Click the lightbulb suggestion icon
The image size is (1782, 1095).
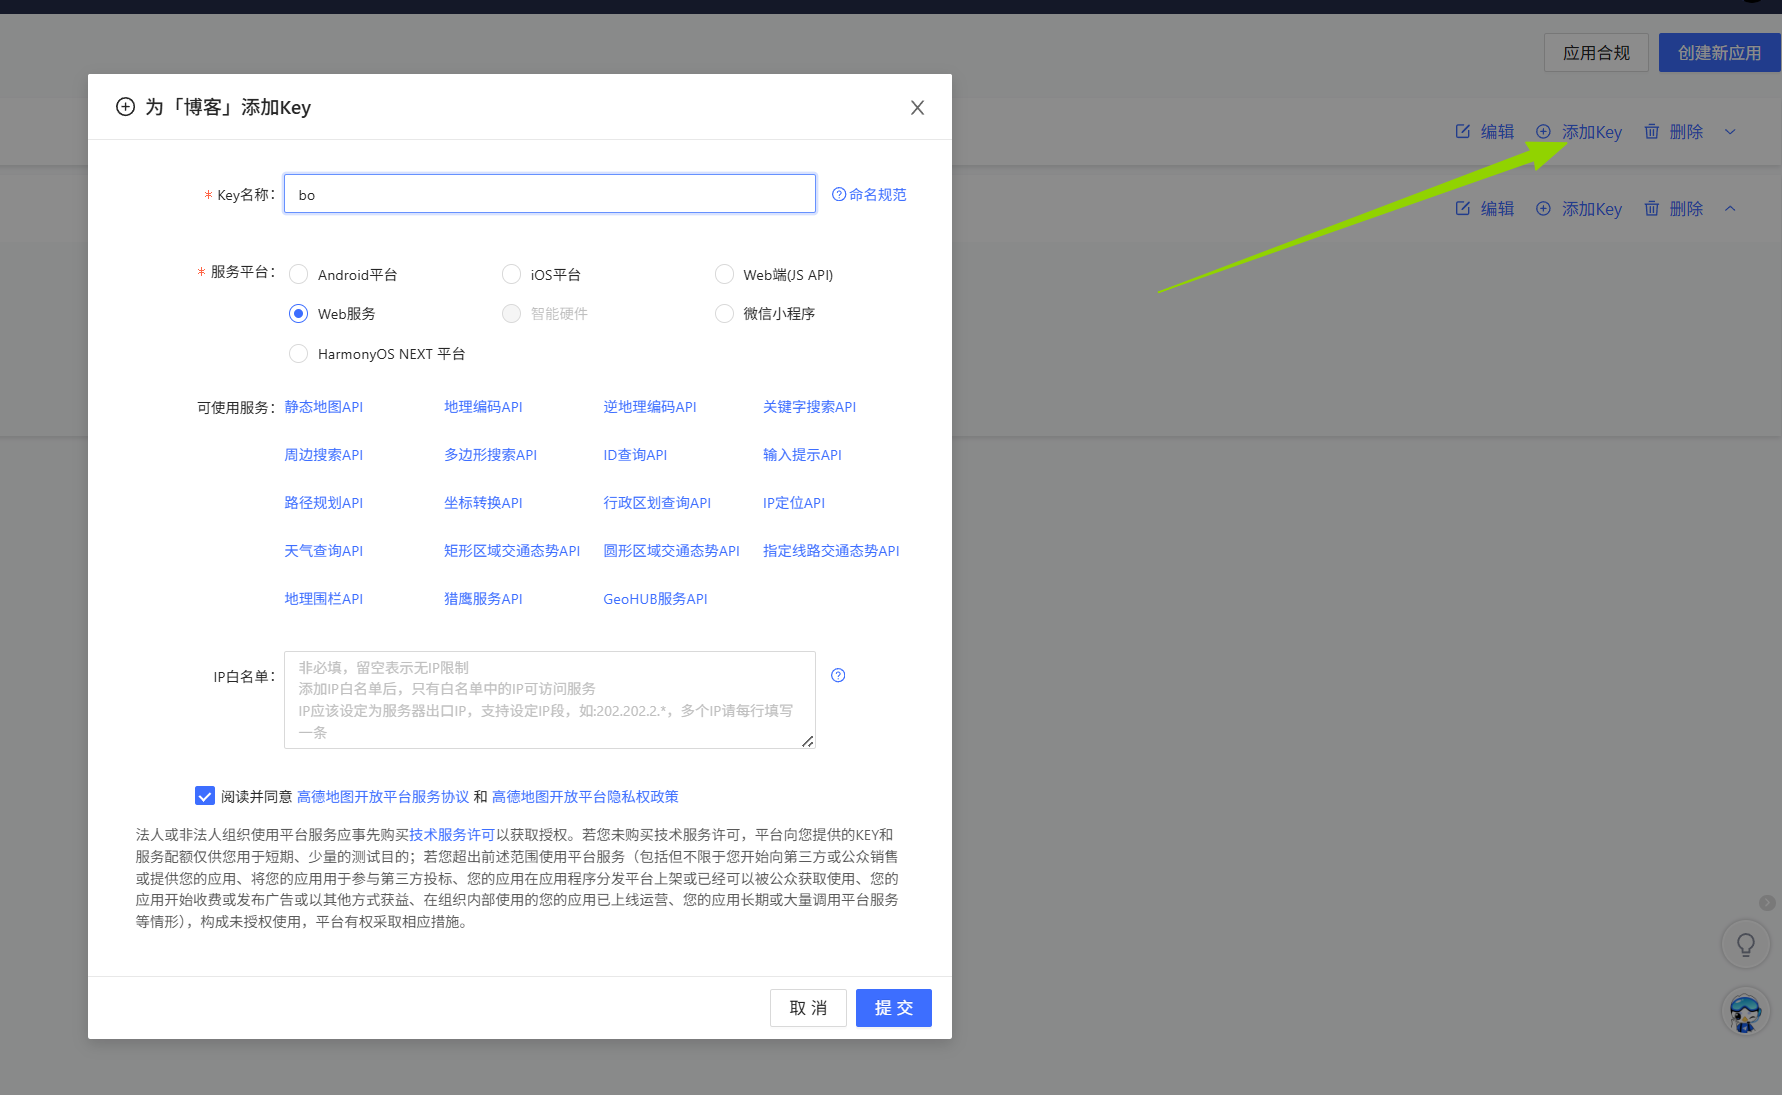[1745, 944]
